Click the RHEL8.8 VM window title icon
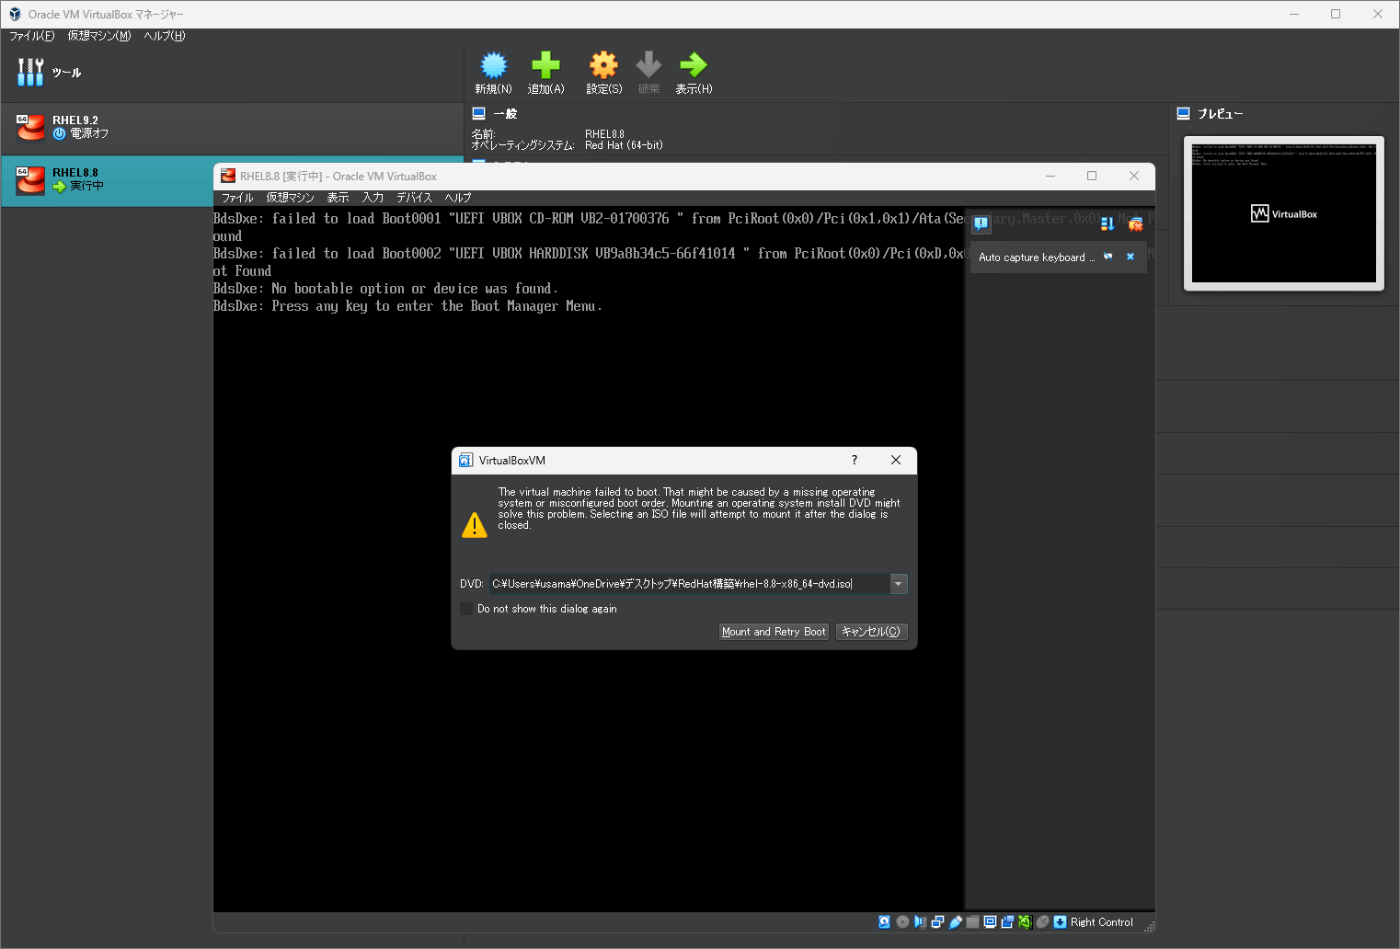 coord(228,176)
